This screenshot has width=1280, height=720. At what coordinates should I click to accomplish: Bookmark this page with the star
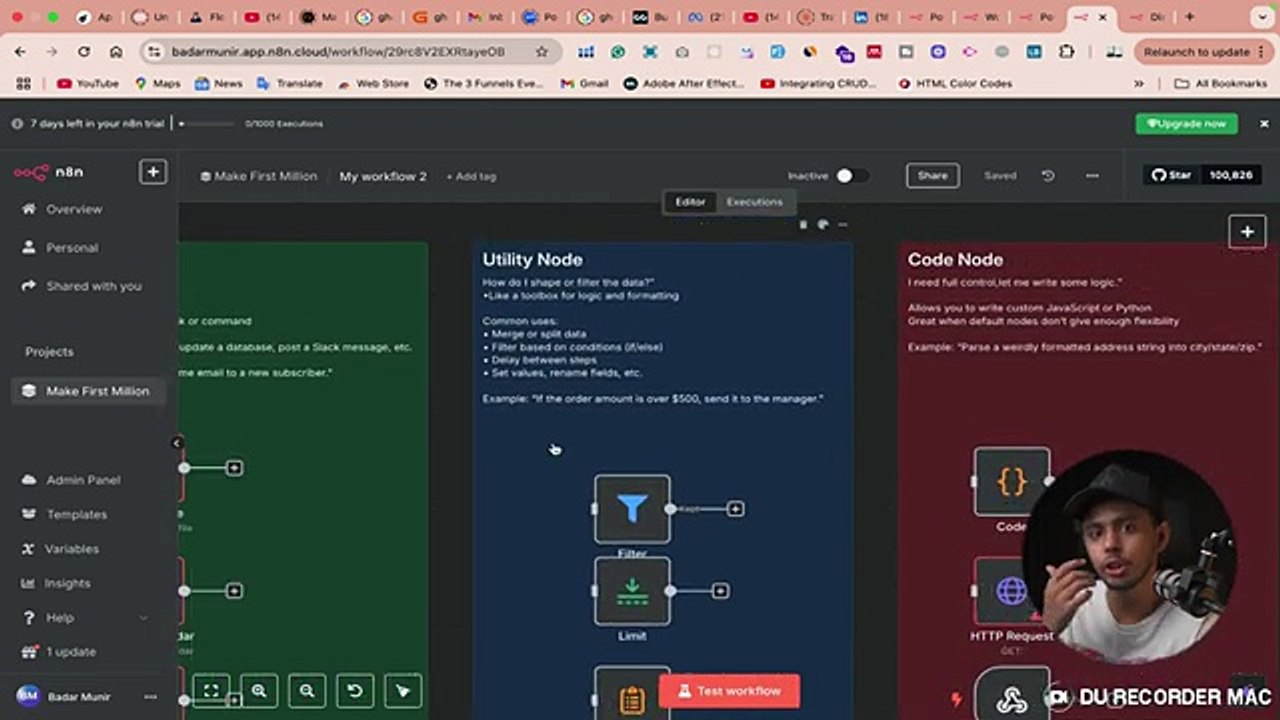542,52
